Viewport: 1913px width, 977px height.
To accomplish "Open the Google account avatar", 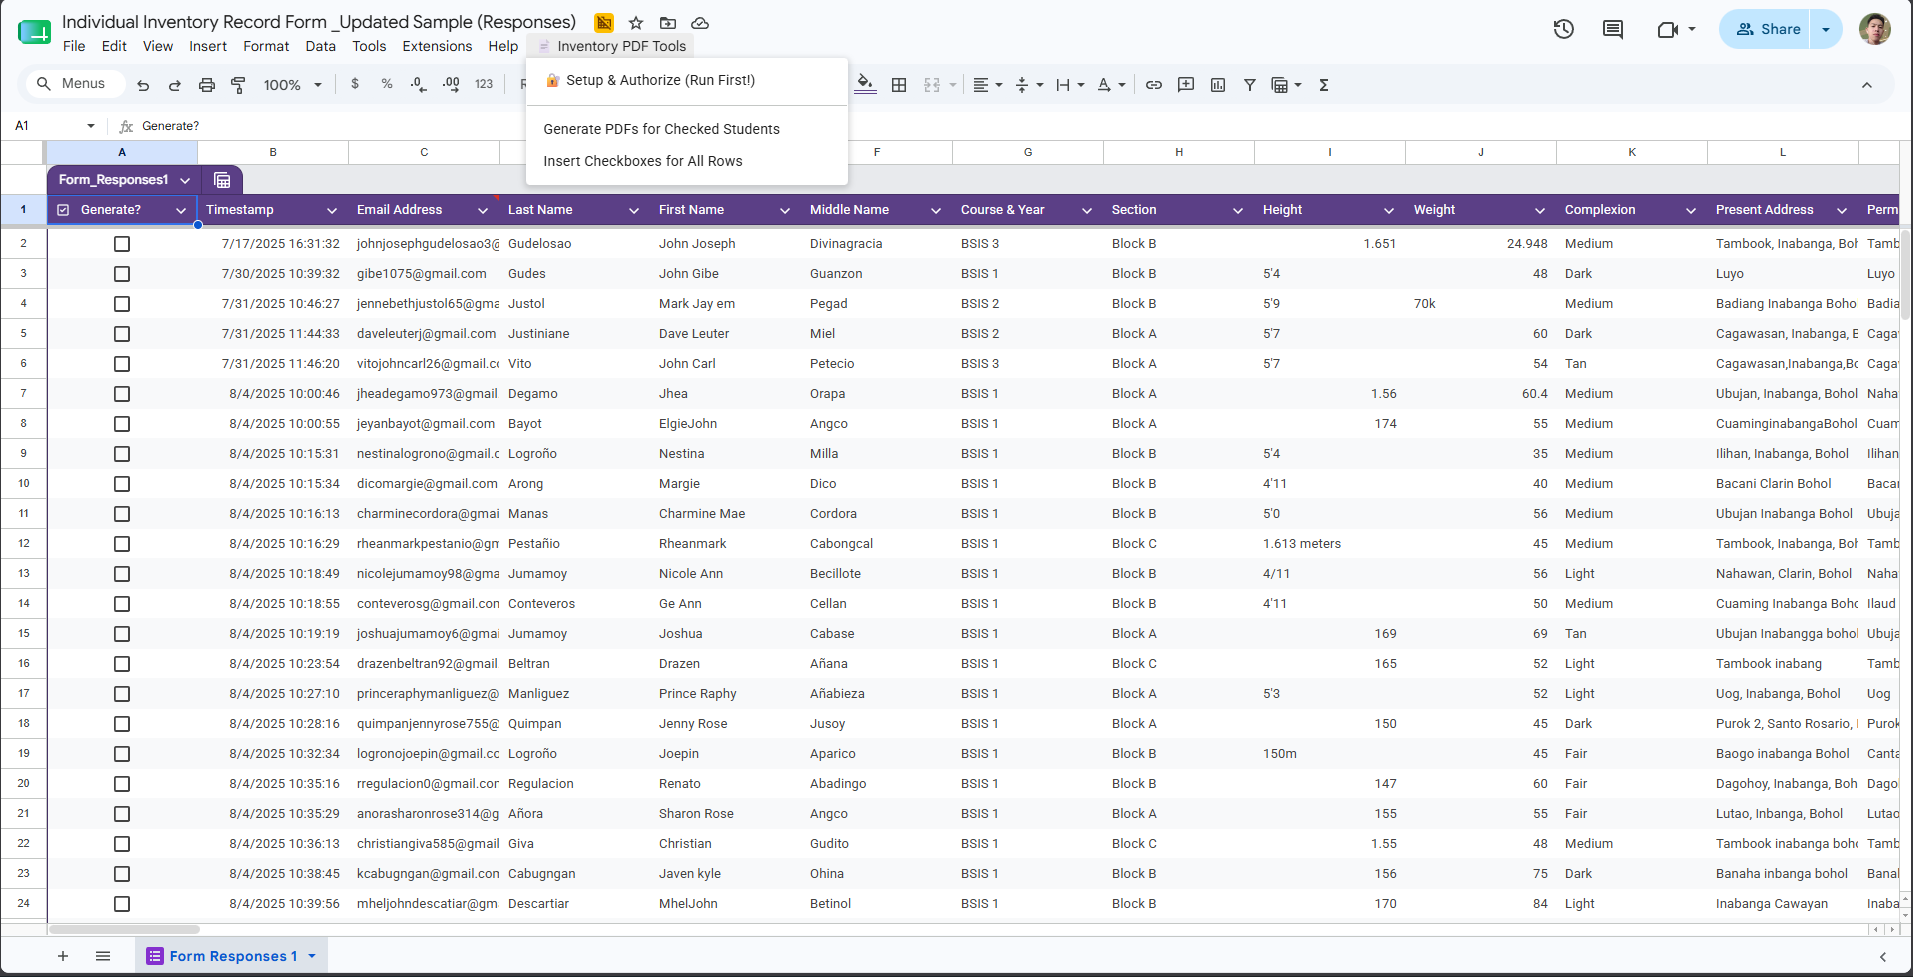I will coord(1875,29).
